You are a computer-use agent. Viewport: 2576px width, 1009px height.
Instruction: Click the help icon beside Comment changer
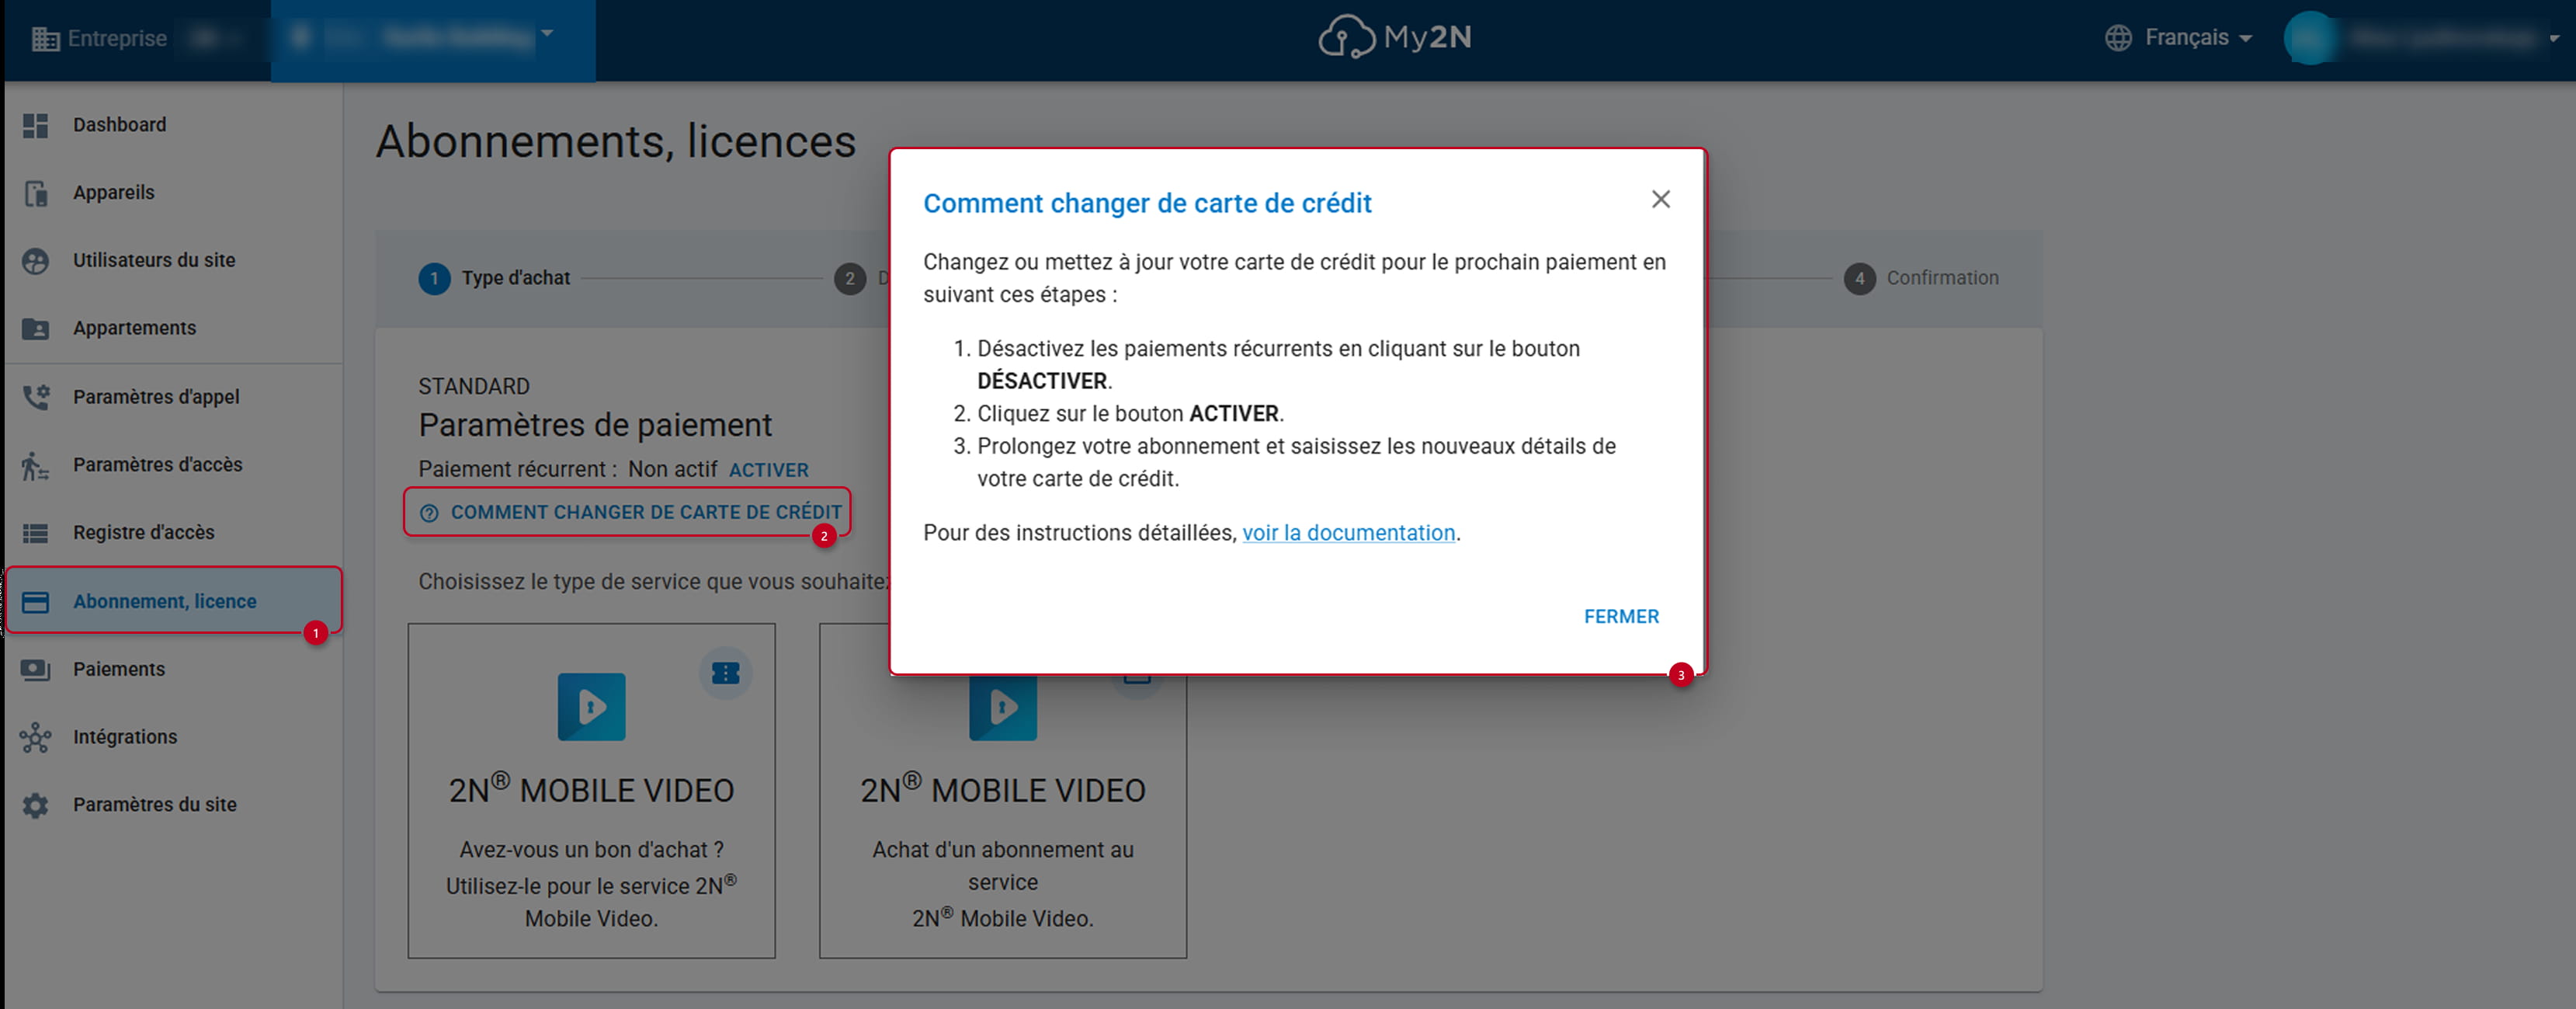[x=429, y=513]
